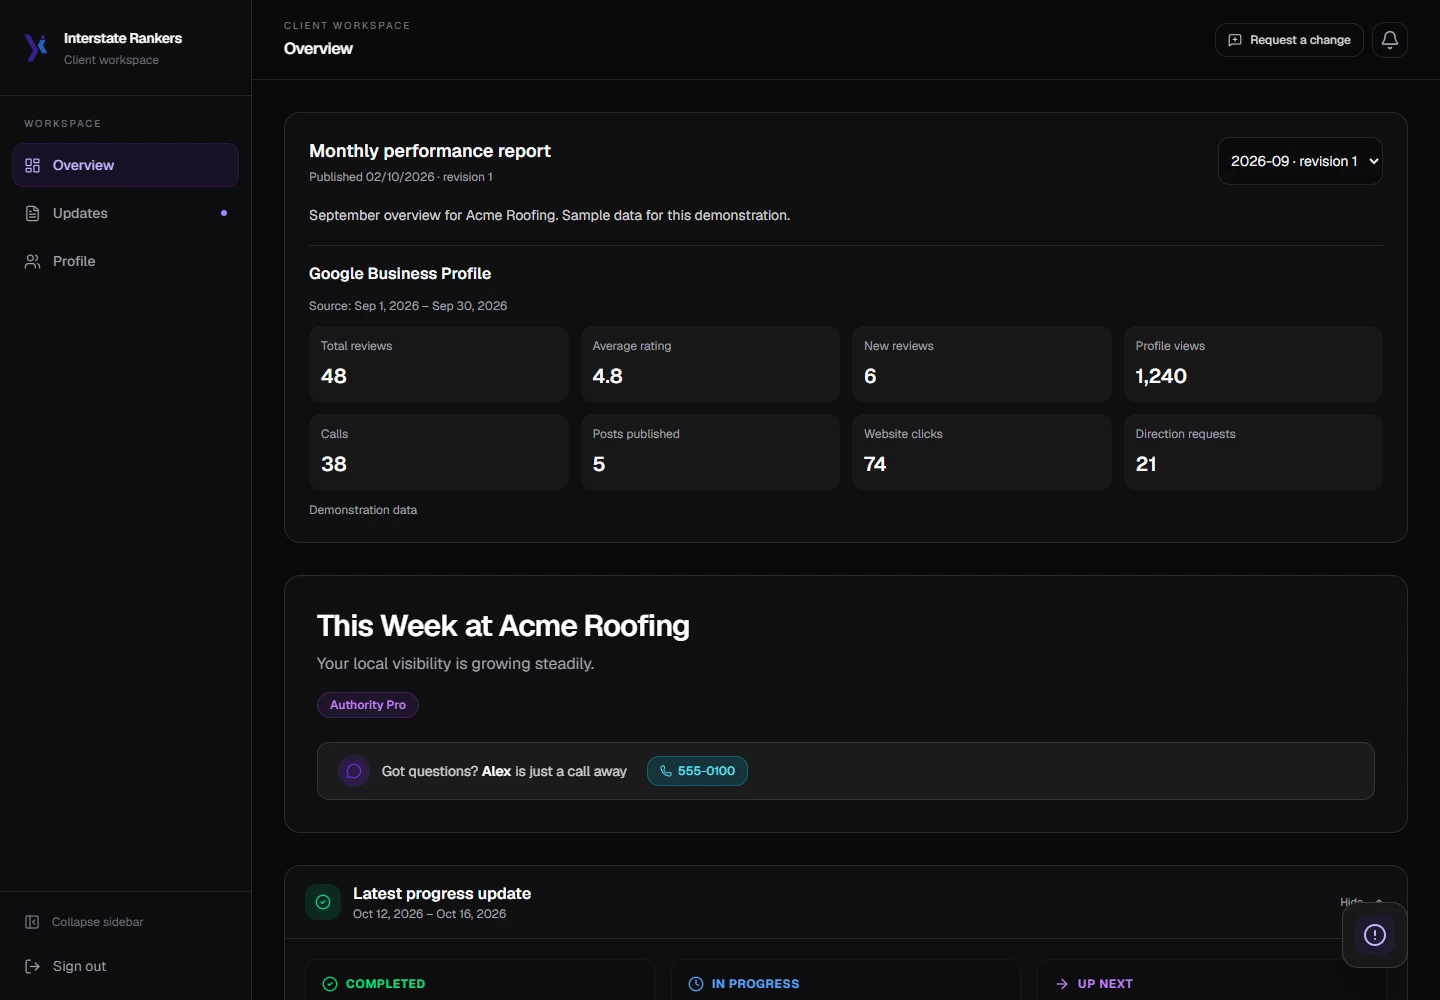Call the 555-0100 phone button
The height and width of the screenshot is (1000, 1440).
(x=697, y=771)
